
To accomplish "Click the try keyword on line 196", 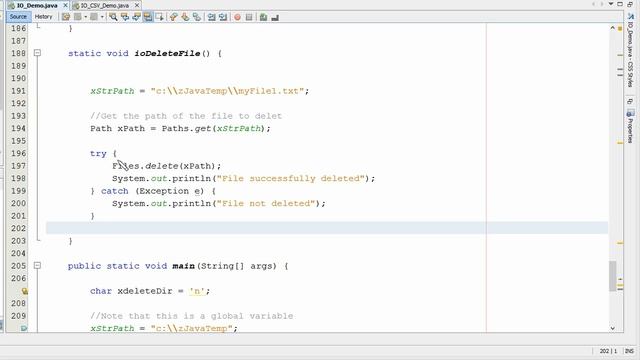I will 98,153.
